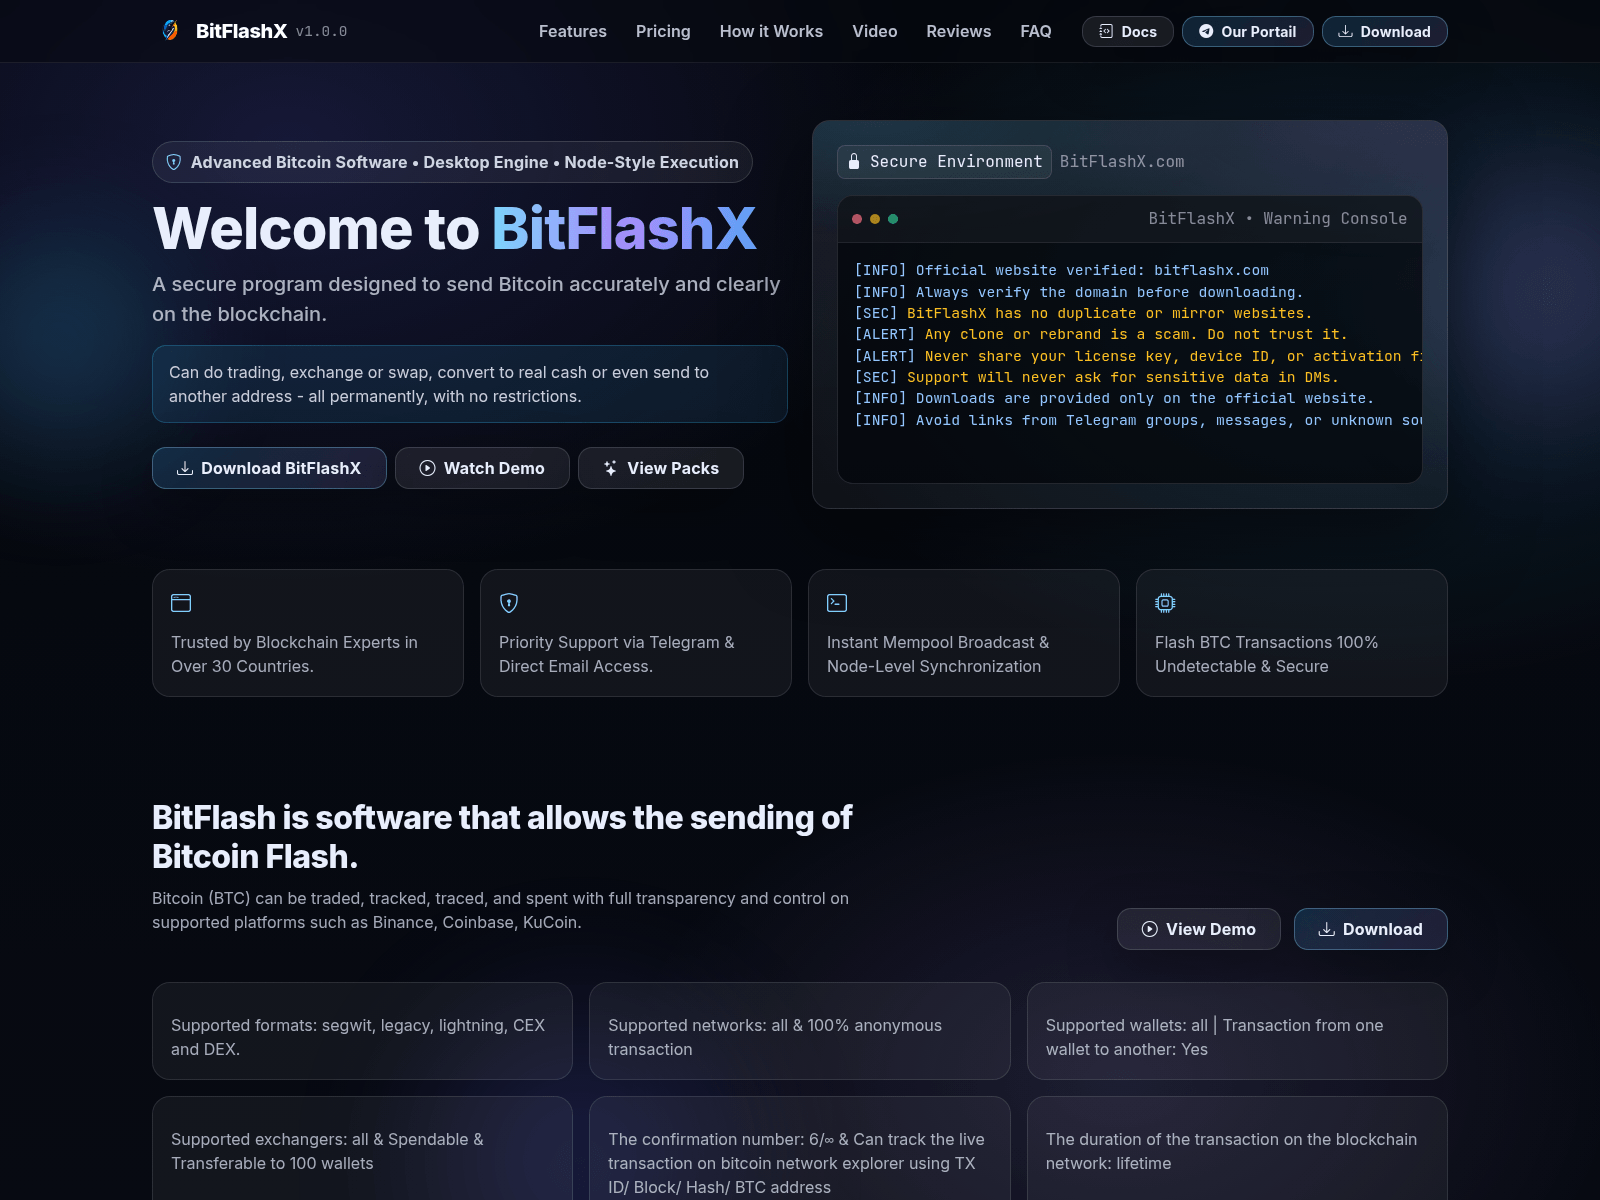Click the Instant Mempool Broadcast card
The width and height of the screenshot is (1600, 1200).
[x=964, y=633]
